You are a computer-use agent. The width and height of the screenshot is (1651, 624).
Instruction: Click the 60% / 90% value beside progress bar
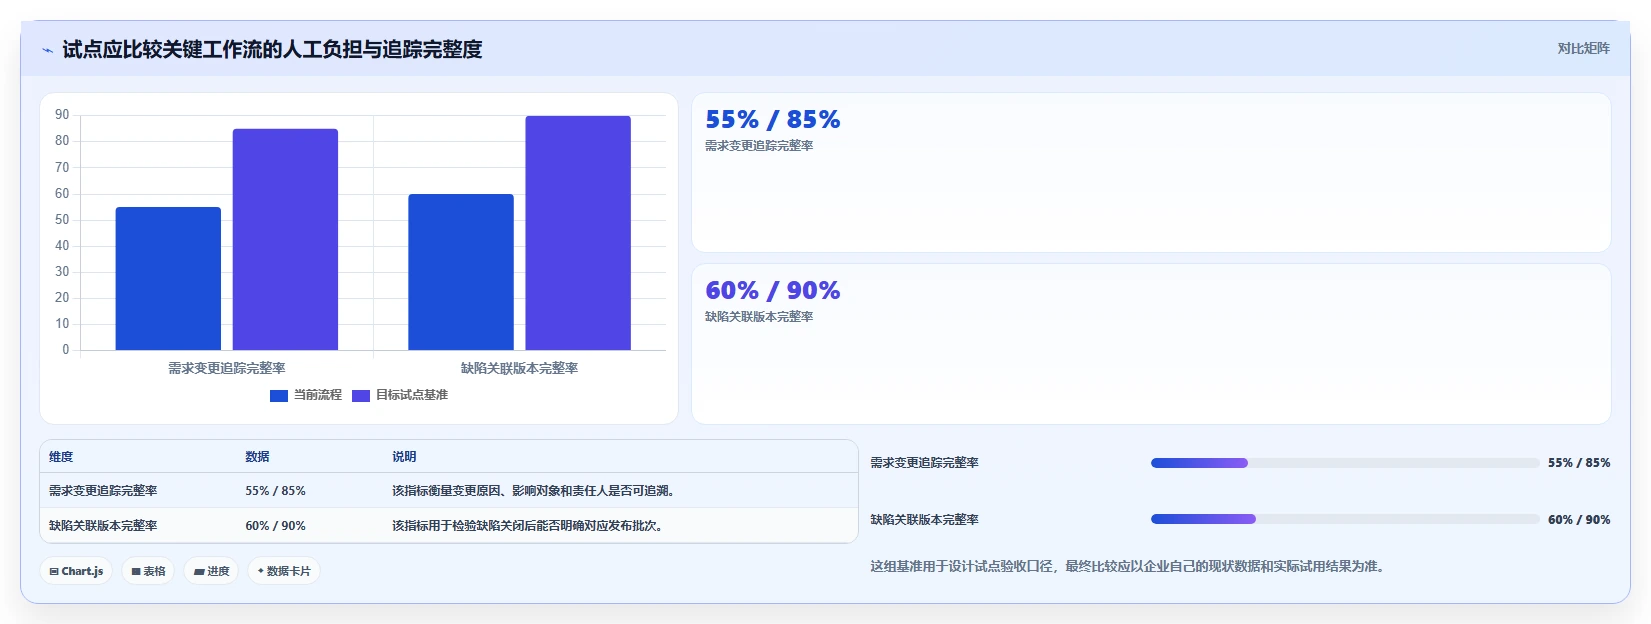pyautogui.click(x=1579, y=520)
